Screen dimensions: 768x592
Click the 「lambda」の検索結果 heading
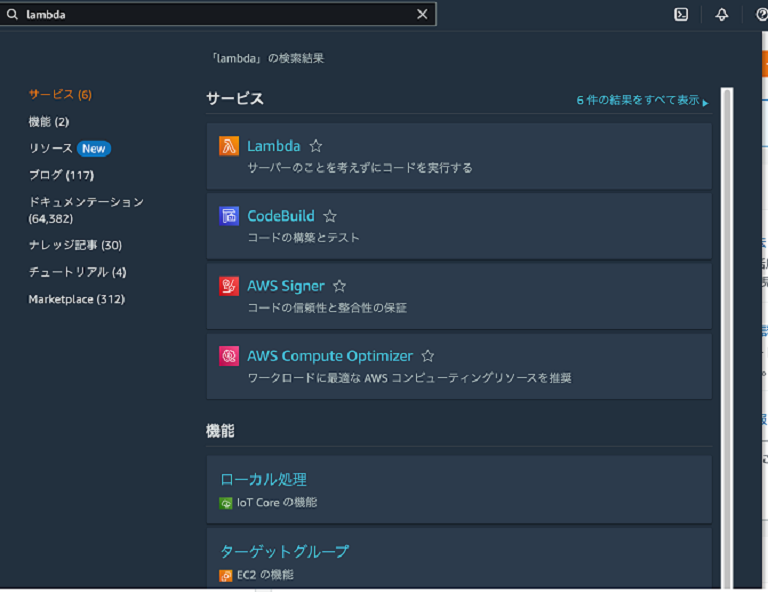coord(268,58)
